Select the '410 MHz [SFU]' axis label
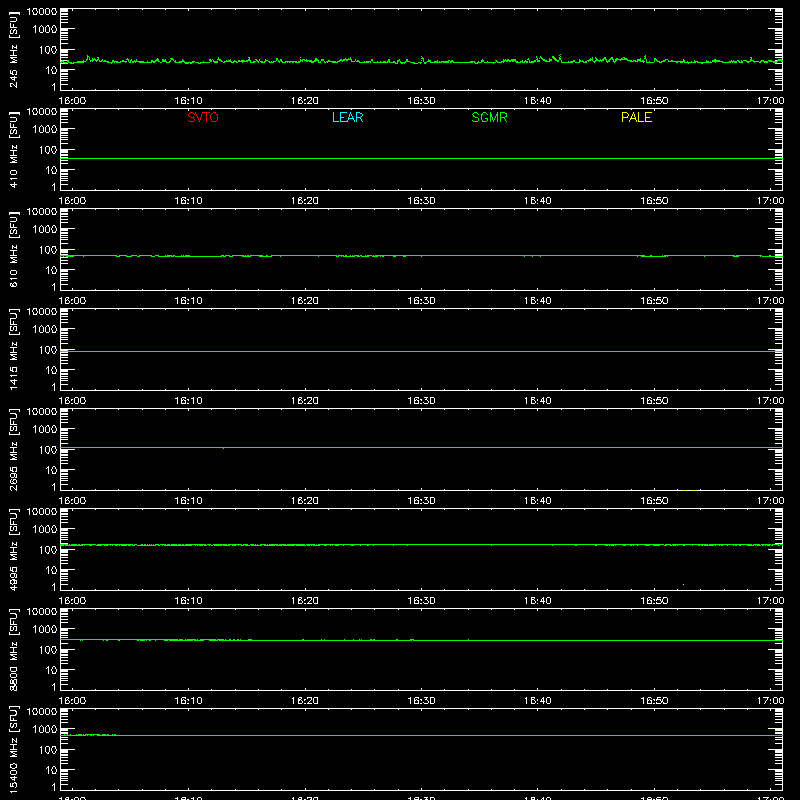The height and width of the screenshot is (800, 800). [x=13, y=149]
